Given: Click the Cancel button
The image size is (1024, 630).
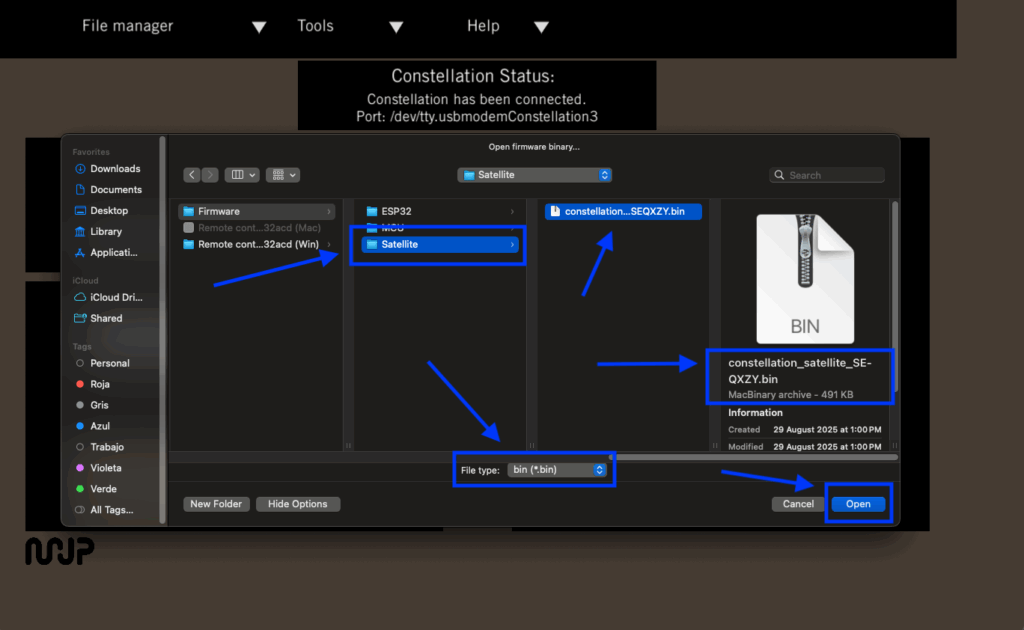Looking at the screenshot, I should tap(798, 504).
